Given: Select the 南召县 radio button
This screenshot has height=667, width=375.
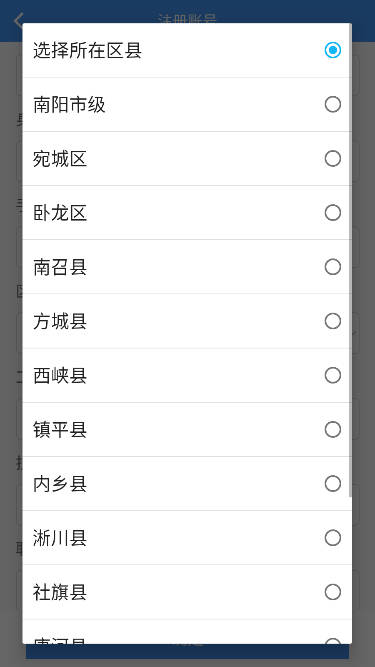Looking at the screenshot, I should (x=332, y=267).
